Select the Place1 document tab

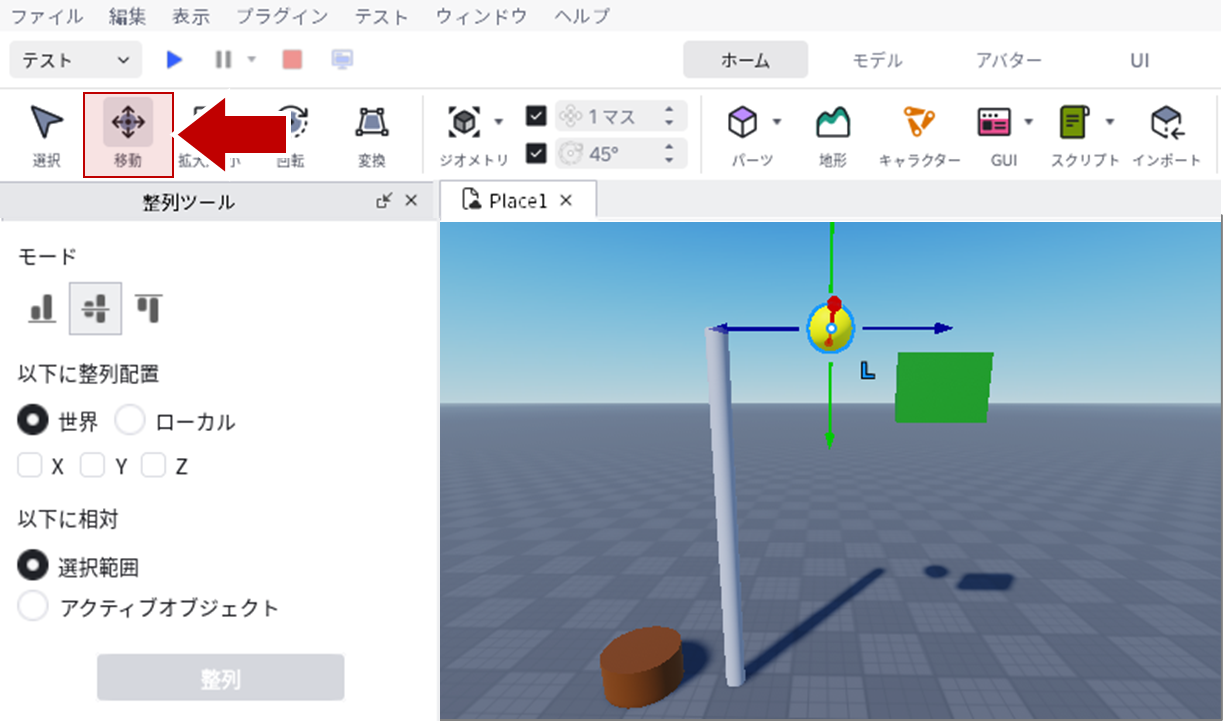(x=518, y=200)
